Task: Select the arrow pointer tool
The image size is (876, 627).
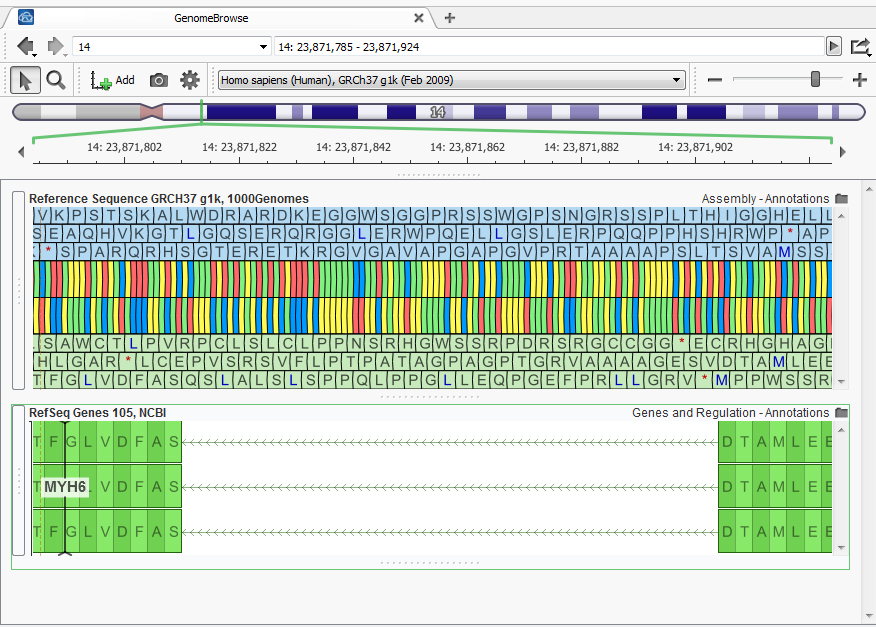Action: [25, 80]
